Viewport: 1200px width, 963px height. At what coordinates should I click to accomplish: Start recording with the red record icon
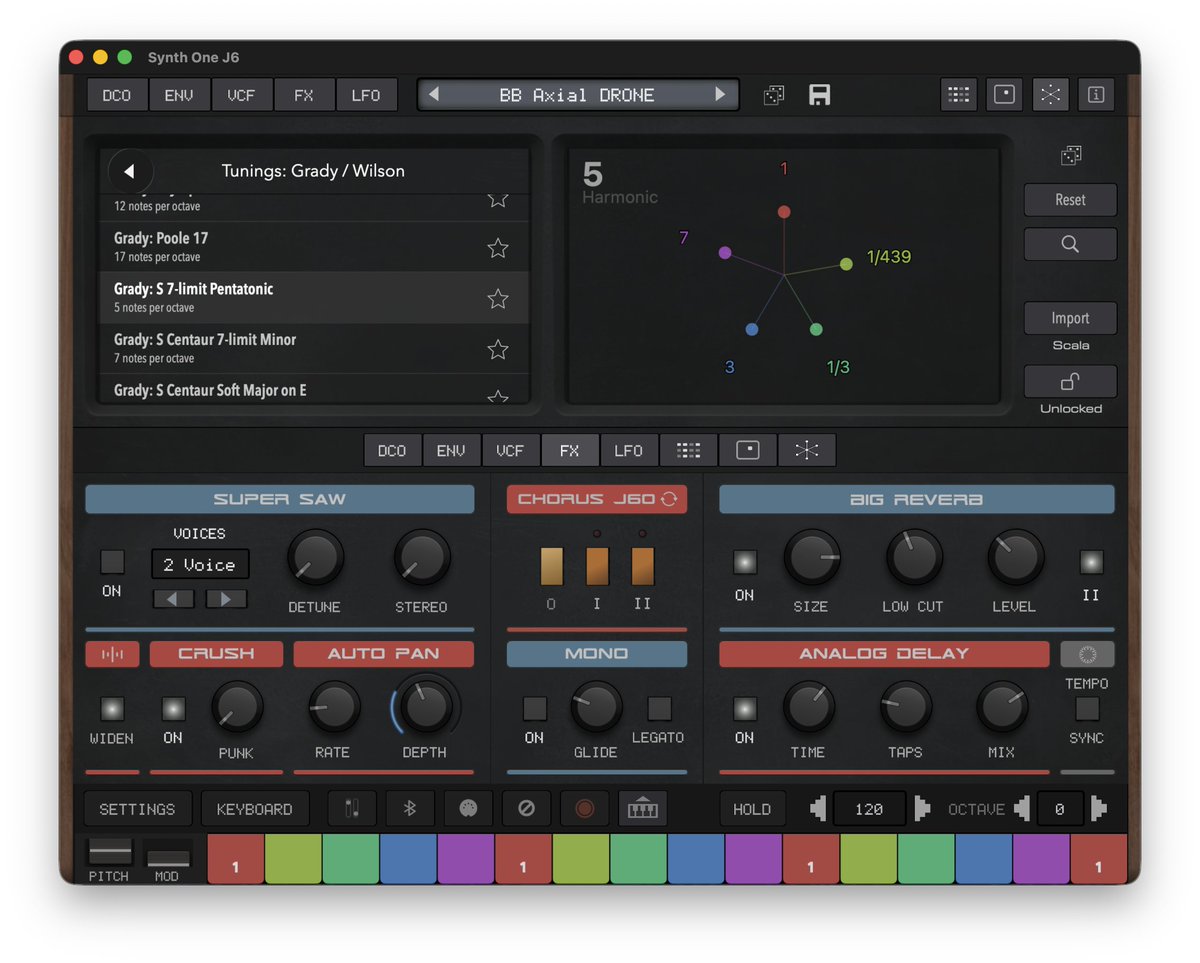point(584,809)
